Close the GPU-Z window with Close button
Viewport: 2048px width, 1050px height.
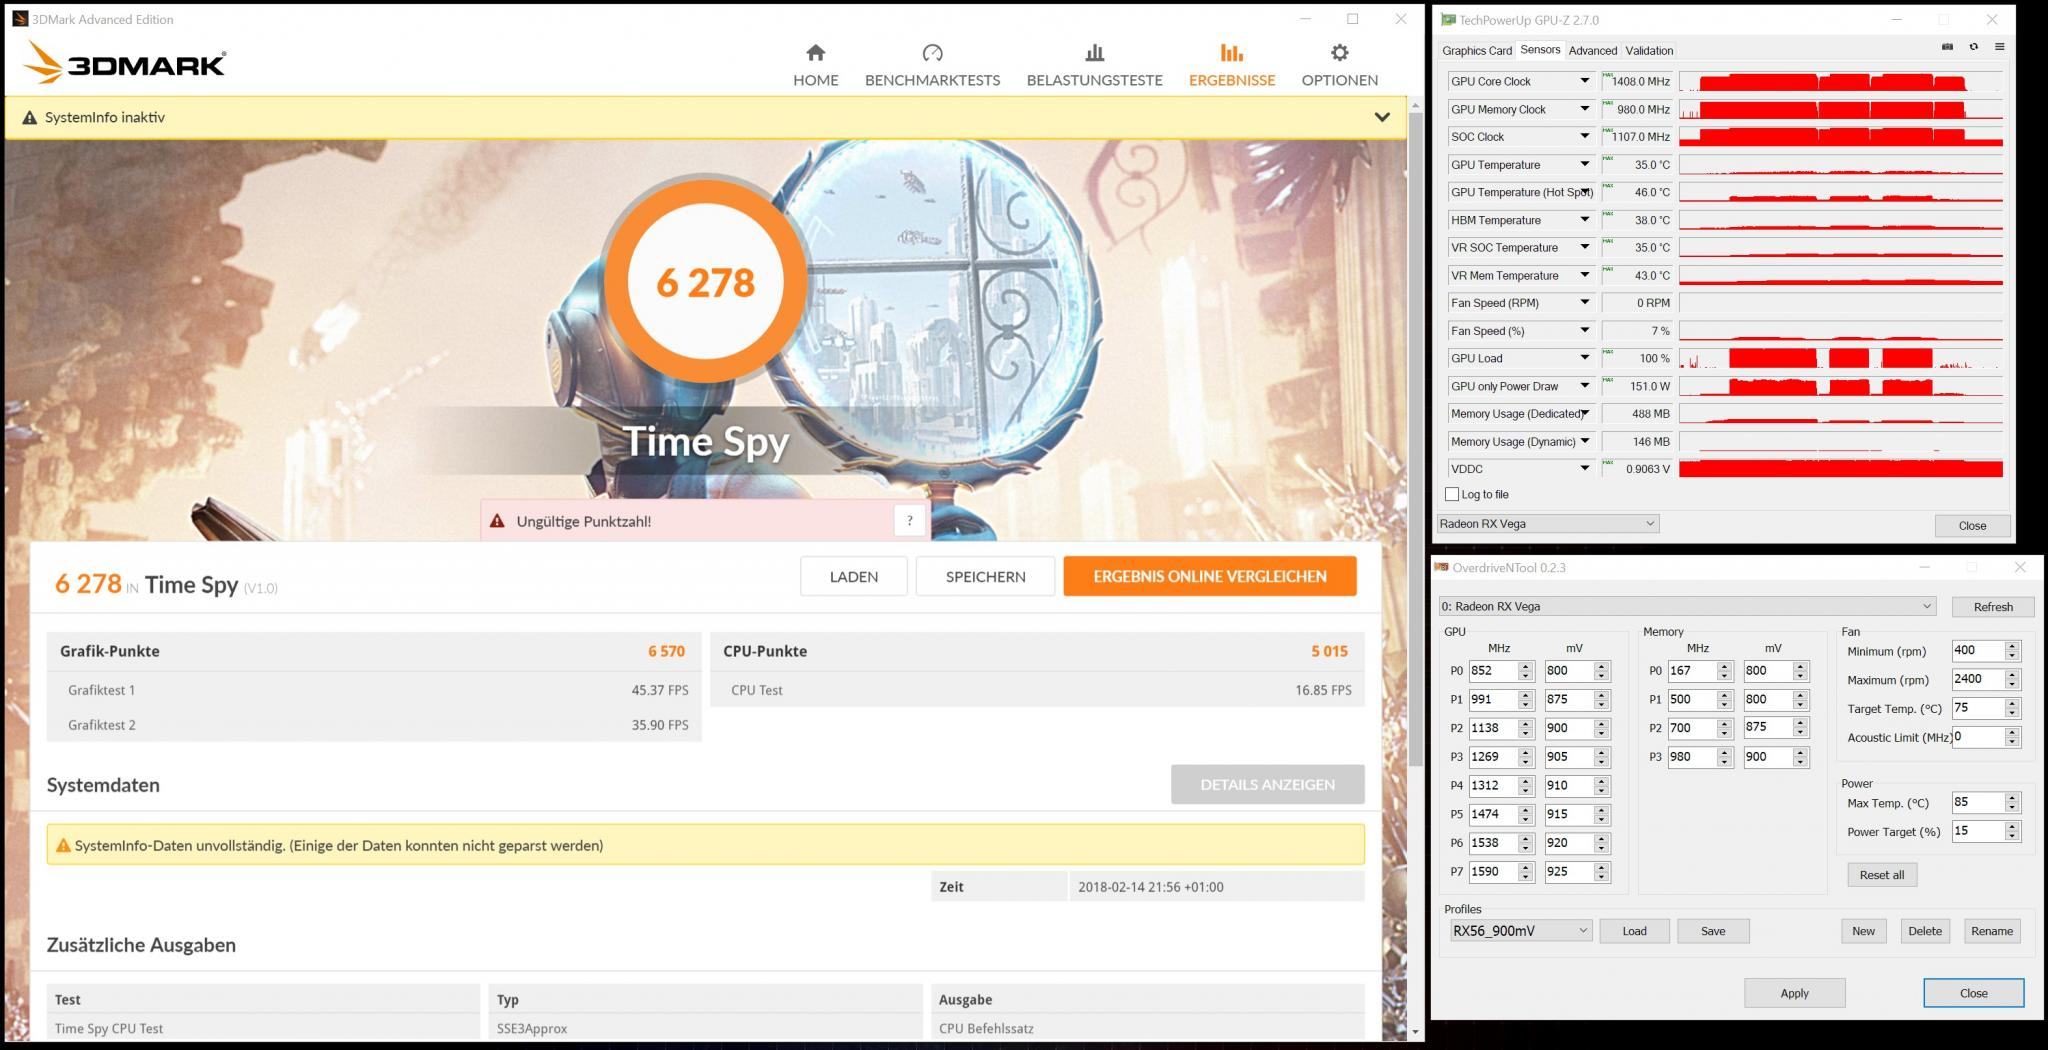1971,525
